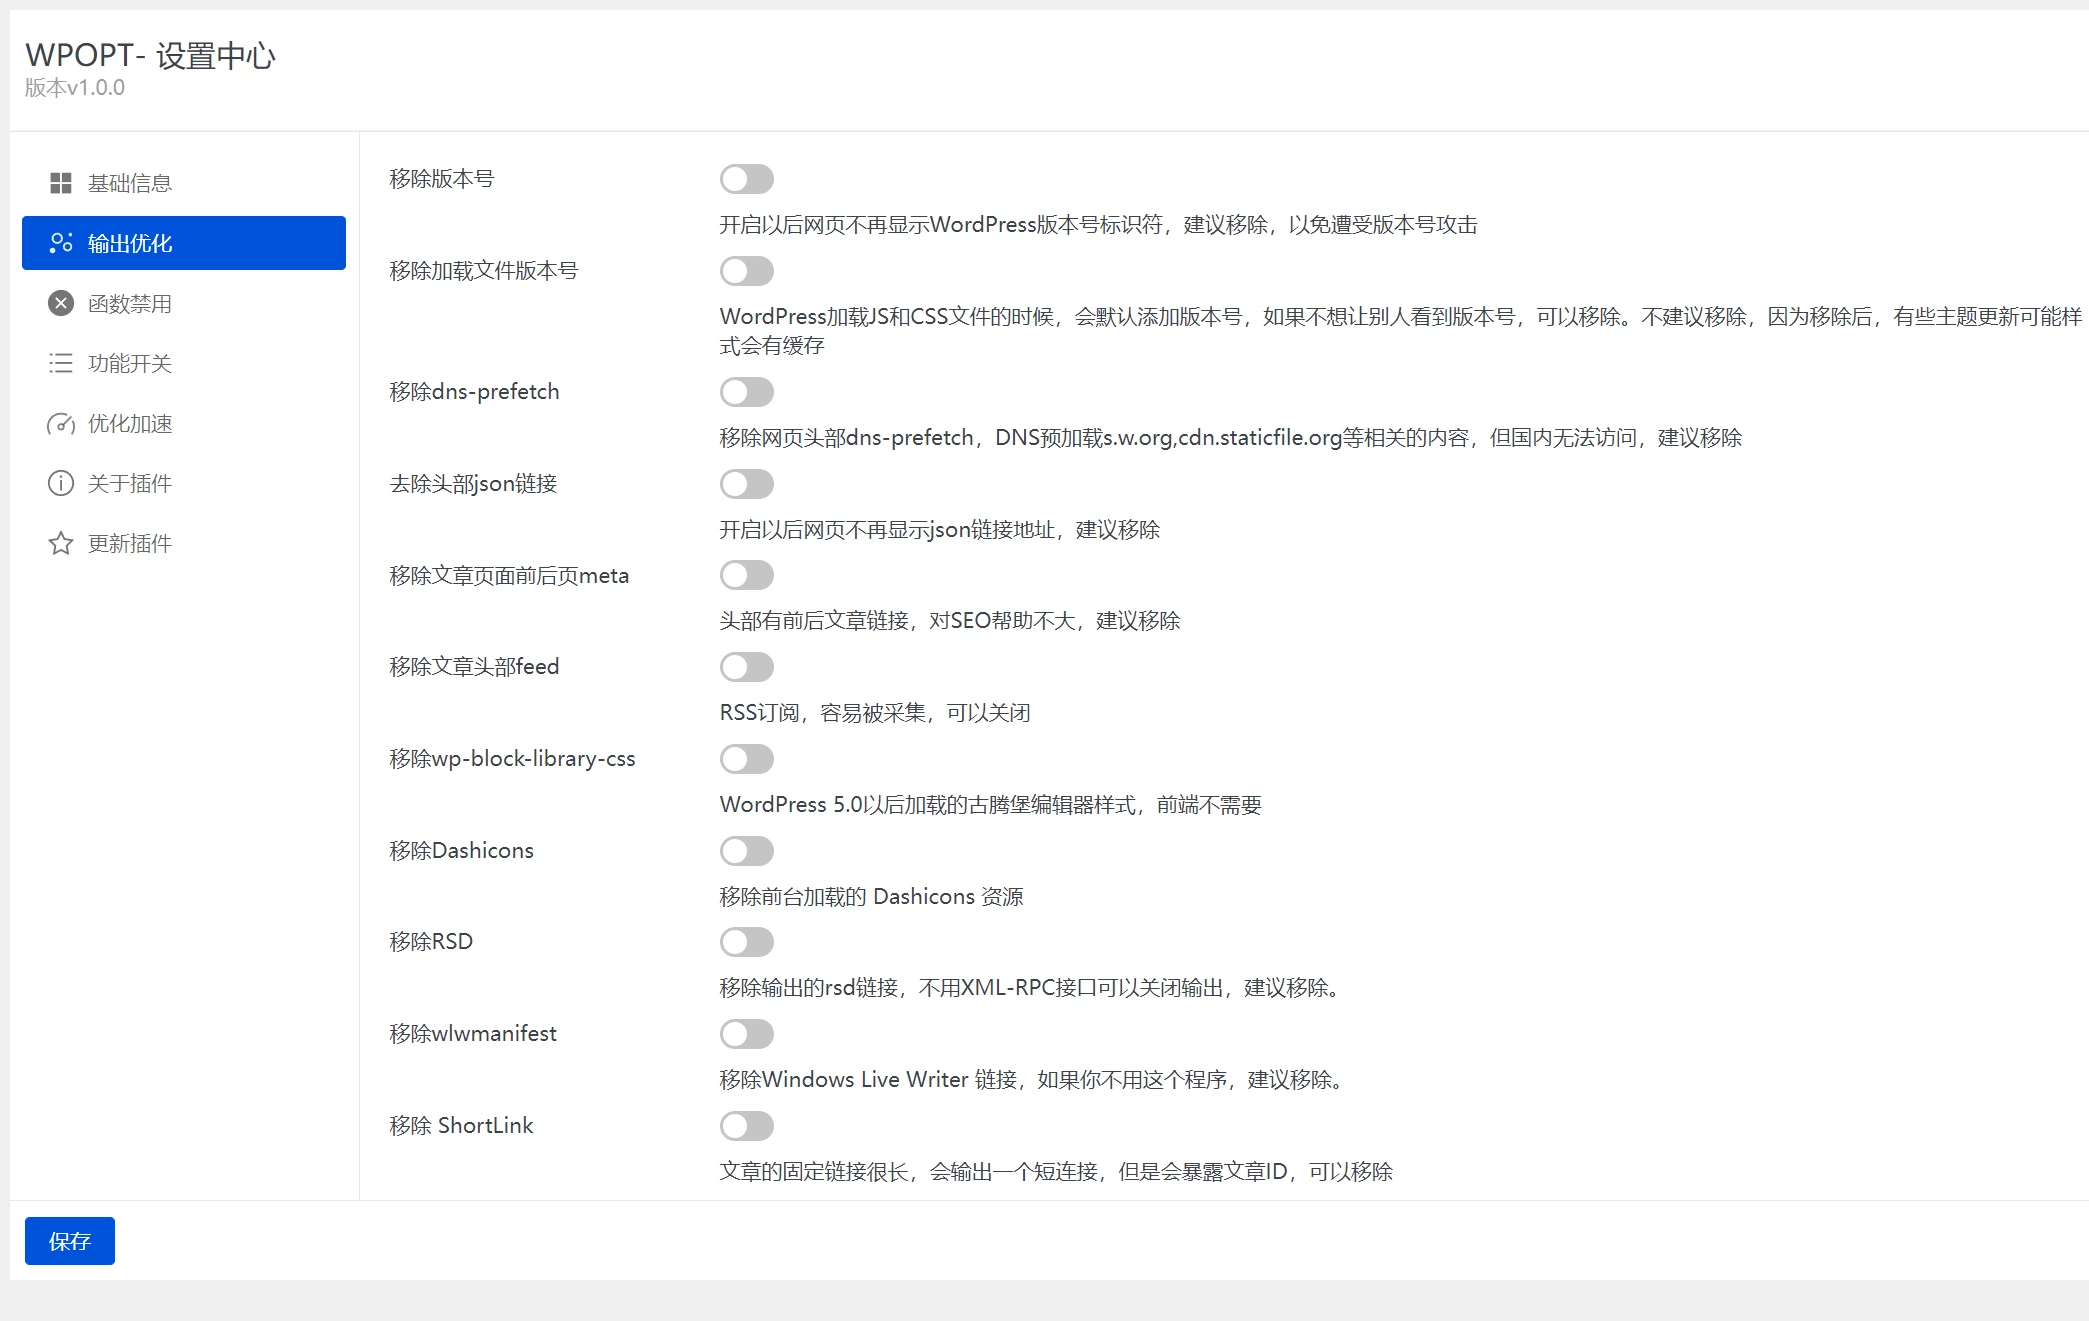The width and height of the screenshot is (2089, 1321).
Task: Enable the 移除版本号 switch
Action: pos(747,179)
